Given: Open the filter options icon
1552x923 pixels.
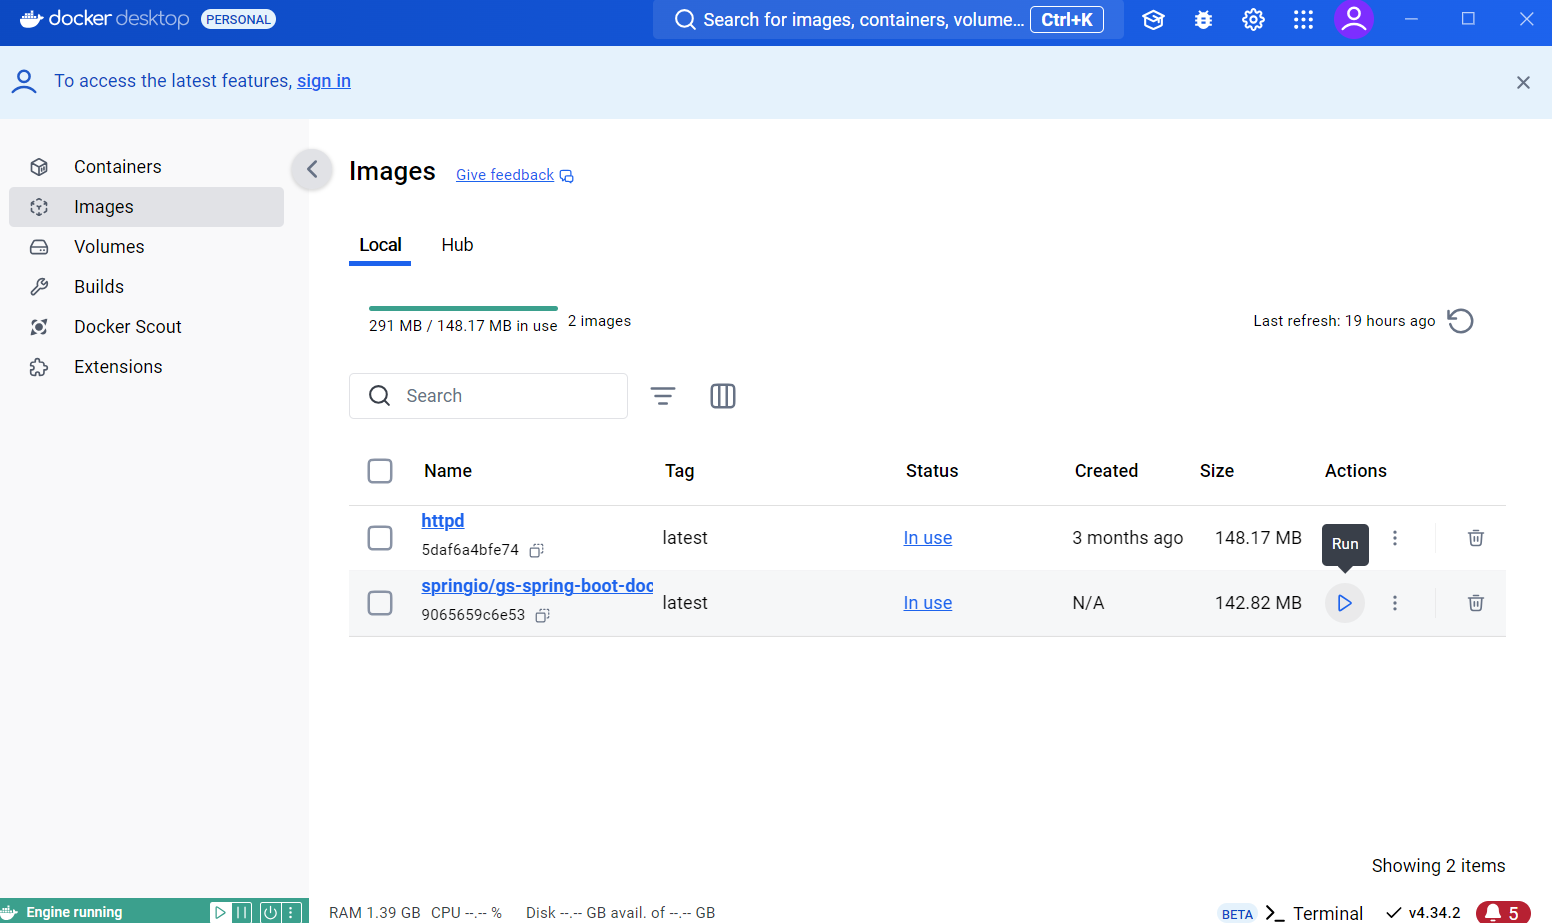Looking at the screenshot, I should [x=663, y=396].
